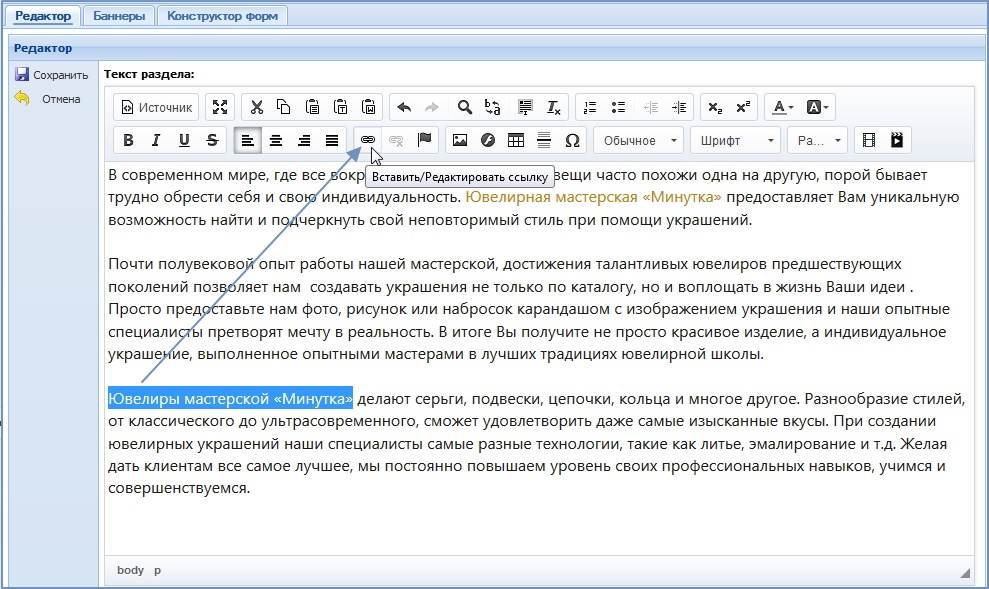Toggle center text alignment
Image resolution: width=989 pixels, height=589 pixels.
[x=276, y=140]
